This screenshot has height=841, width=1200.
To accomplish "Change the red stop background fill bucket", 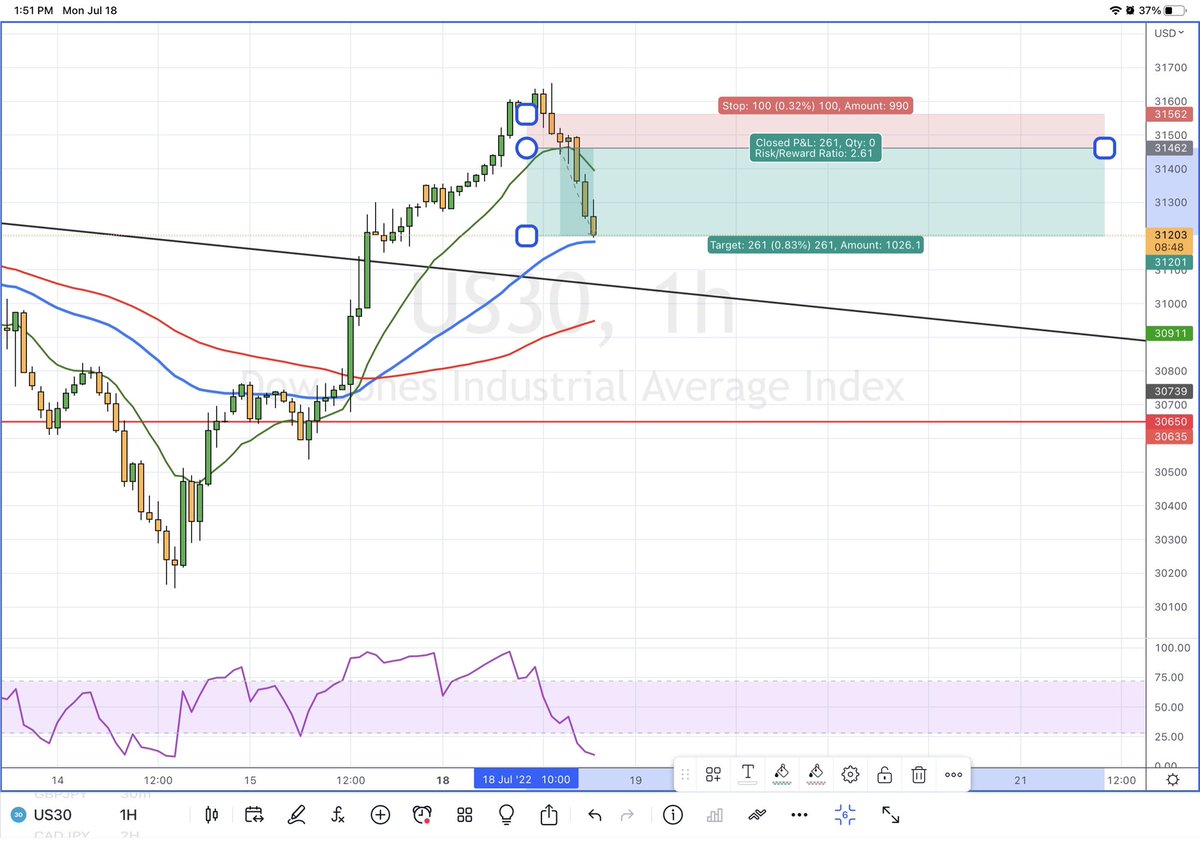I will [816, 774].
